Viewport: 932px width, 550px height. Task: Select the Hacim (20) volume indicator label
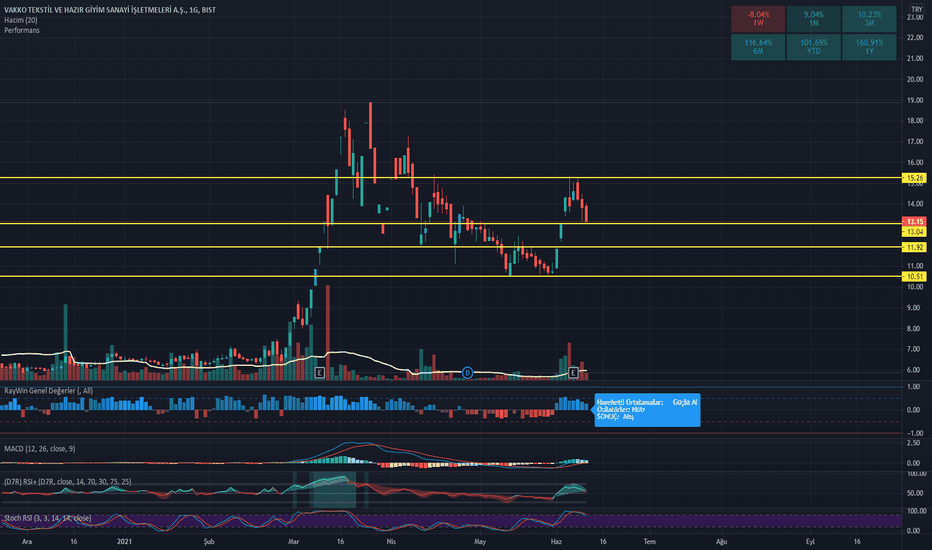[x=21, y=20]
